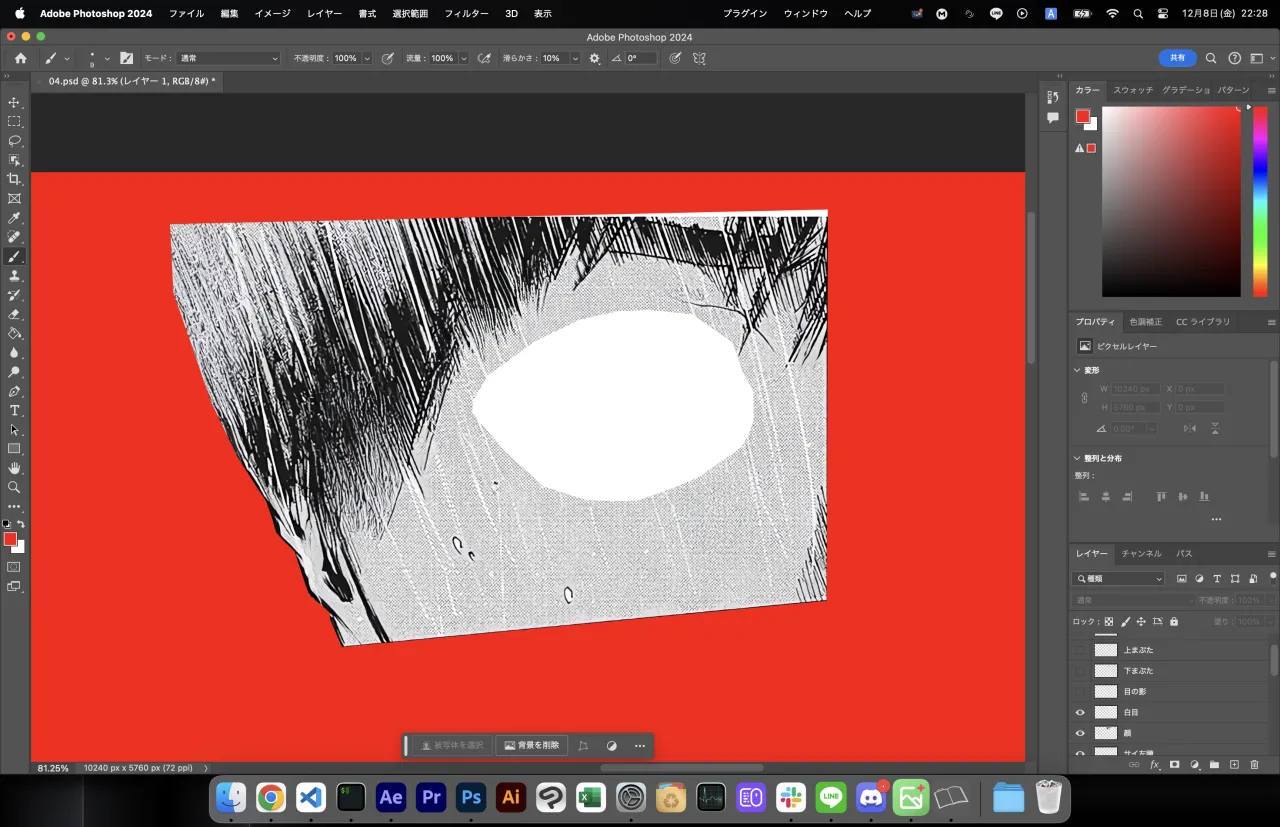Click the 共有 share button
This screenshot has height=827, width=1280.
(1177, 58)
